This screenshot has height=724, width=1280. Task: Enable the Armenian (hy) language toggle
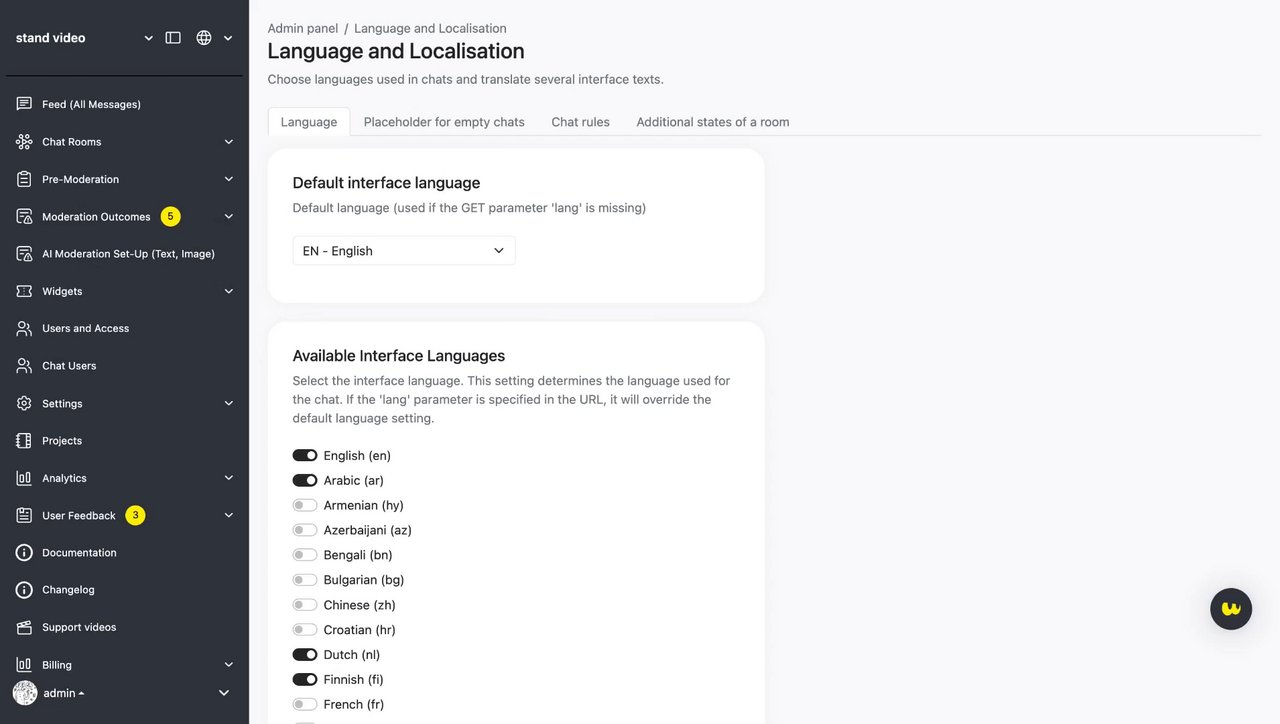[305, 506]
